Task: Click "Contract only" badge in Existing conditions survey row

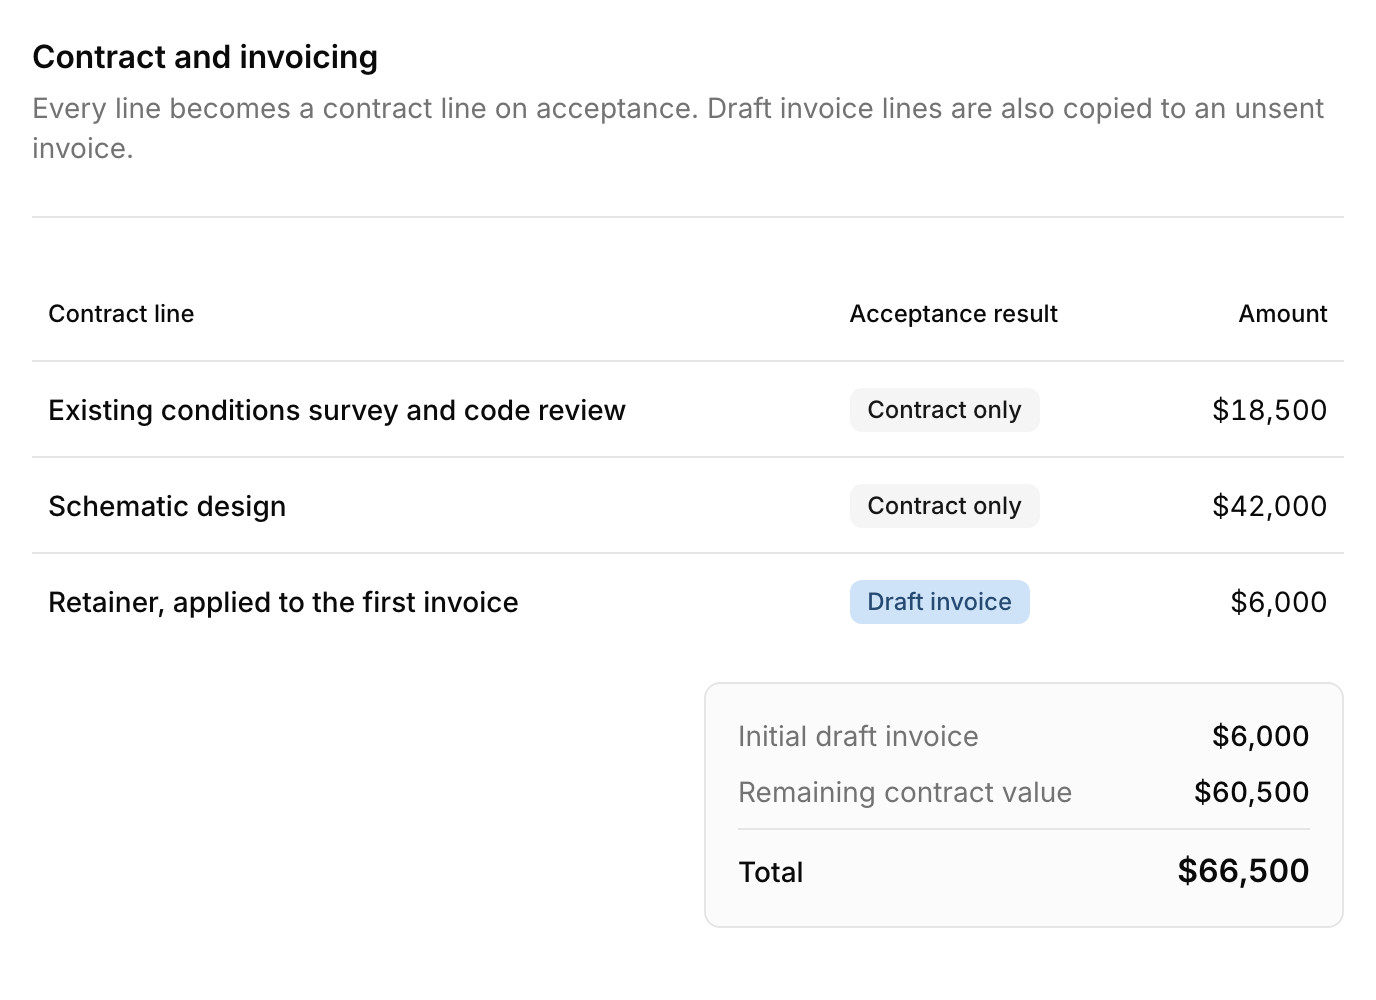Action: pyautogui.click(x=944, y=410)
